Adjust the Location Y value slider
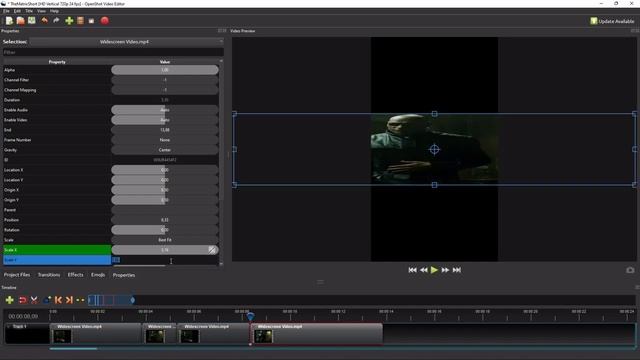Viewport: 640px width, 360px height. coord(164,180)
